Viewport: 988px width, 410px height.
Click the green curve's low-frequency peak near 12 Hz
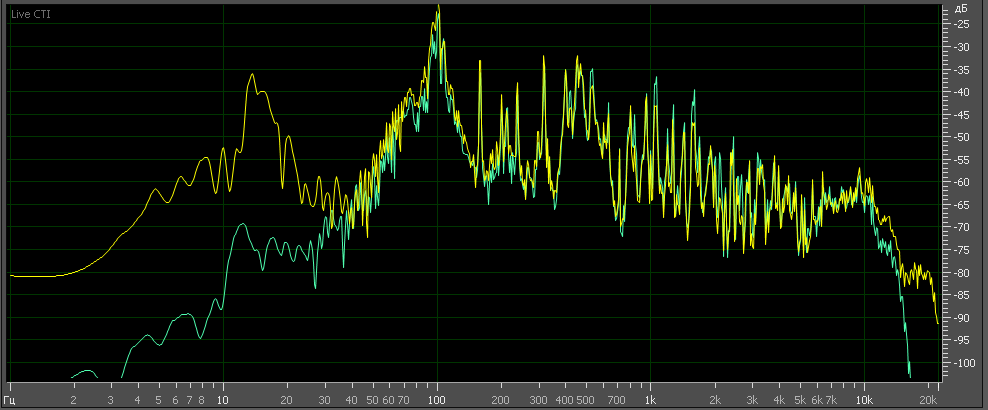click(243, 225)
